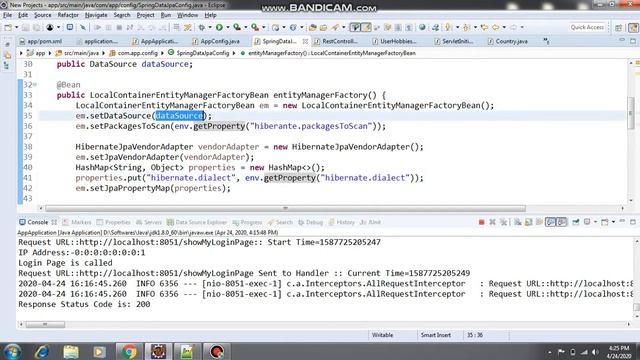Collapse the method fold at line 32
This screenshot has height=360, width=640.
[x=35, y=84]
